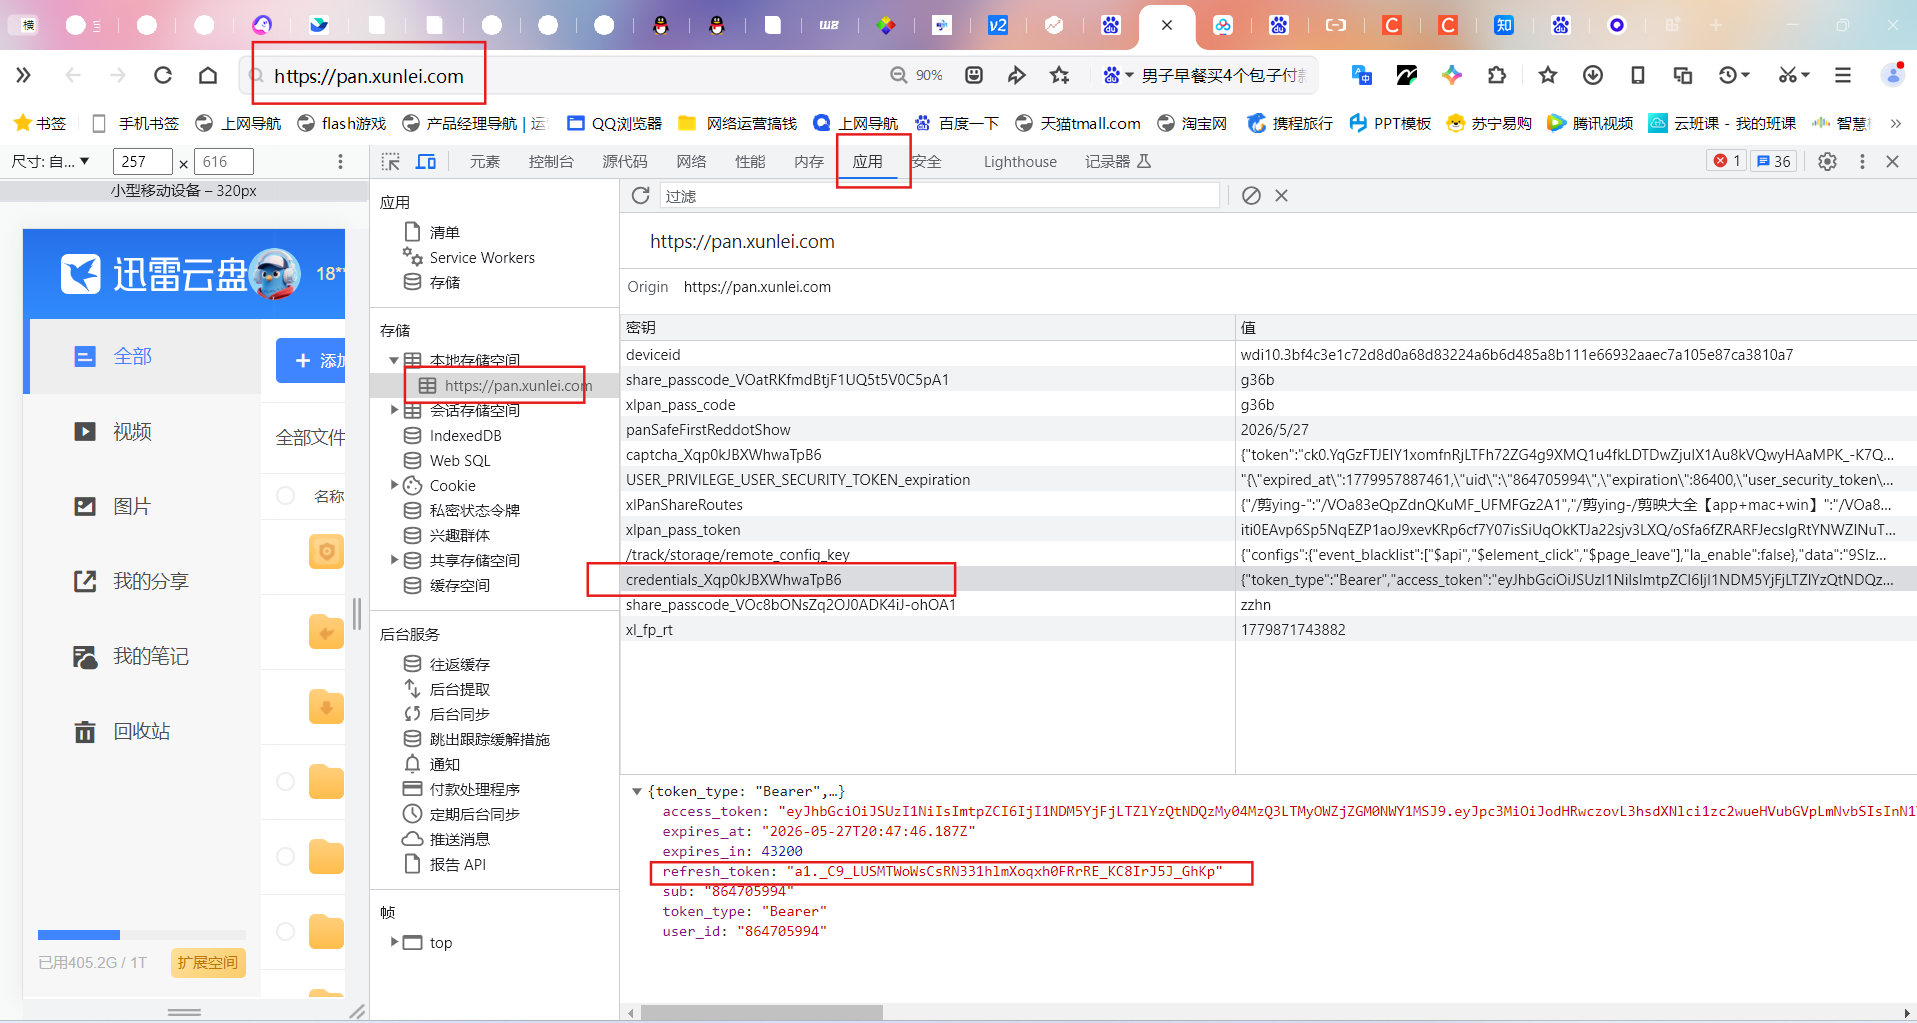The height and width of the screenshot is (1023, 1917).
Task: Expand the top frame node
Action: pyautogui.click(x=394, y=942)
